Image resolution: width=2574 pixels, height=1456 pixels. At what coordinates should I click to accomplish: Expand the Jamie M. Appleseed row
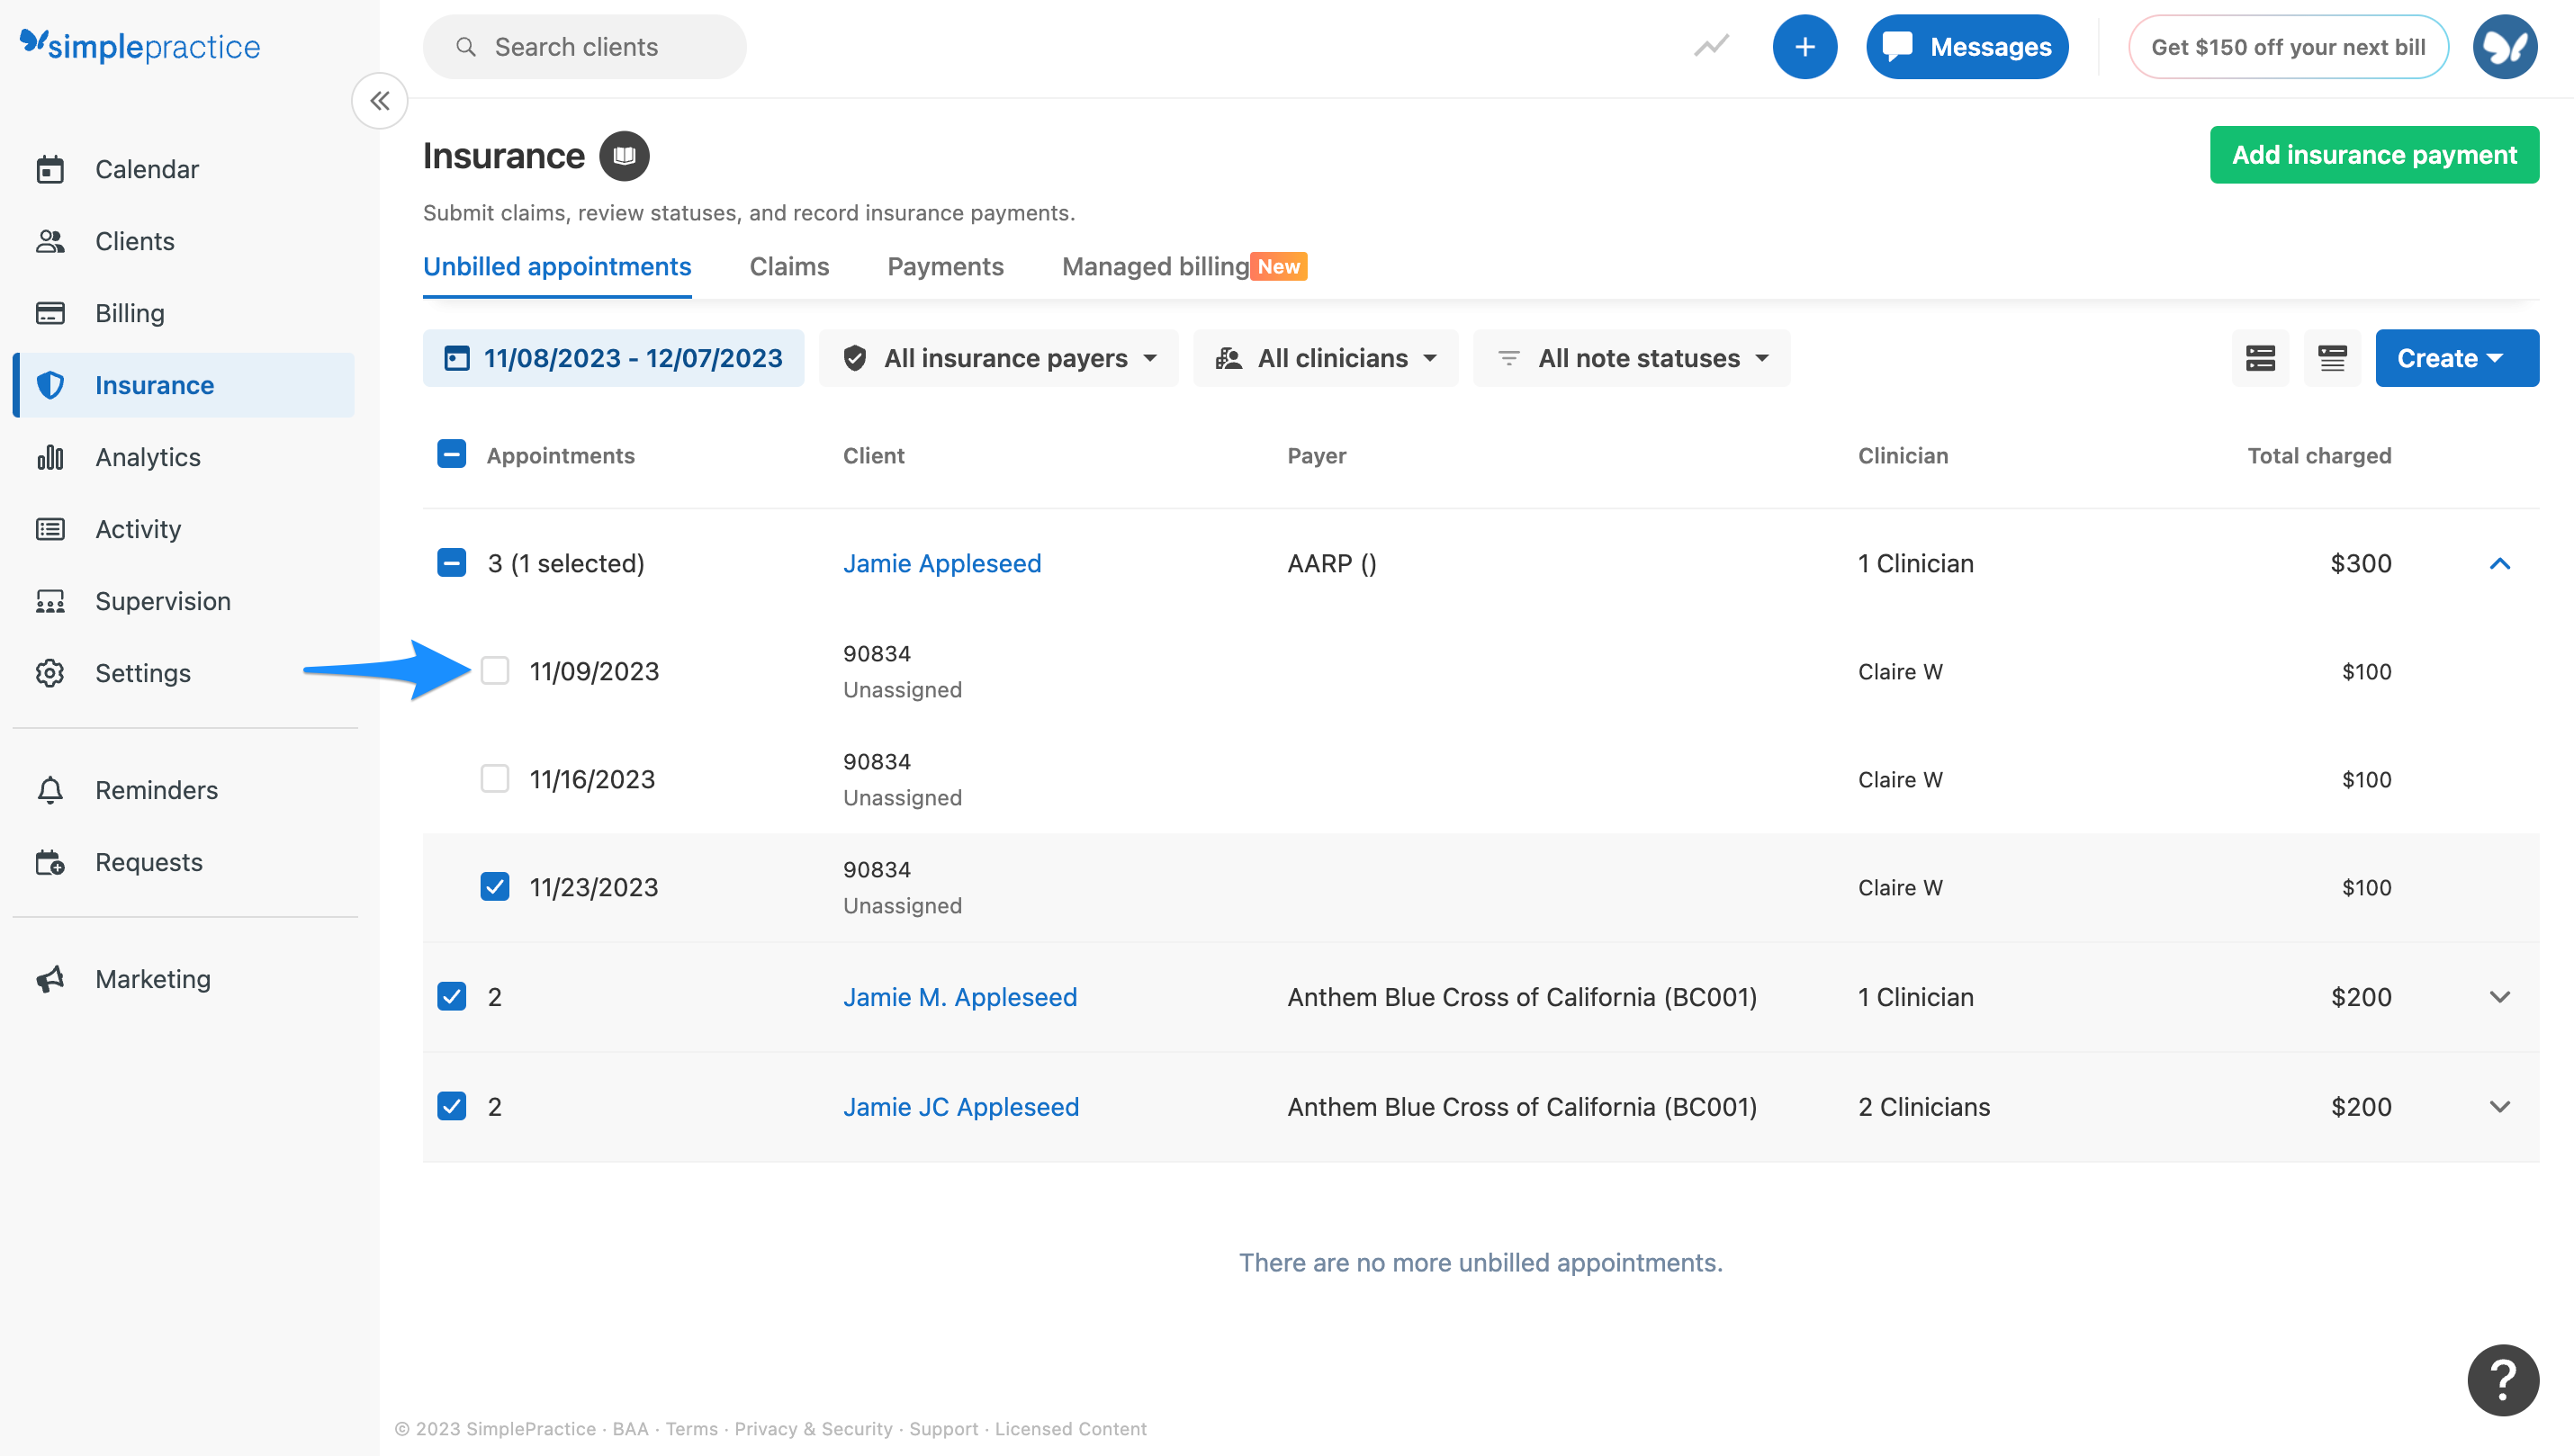[x=2499, y=997]
